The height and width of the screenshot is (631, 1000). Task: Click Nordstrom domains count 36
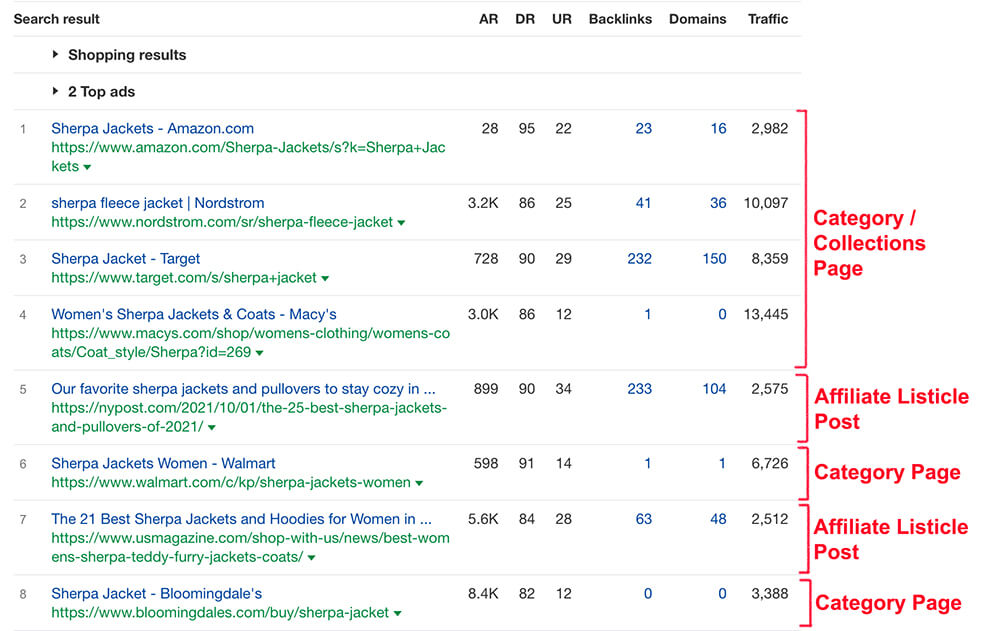[718, 203]
